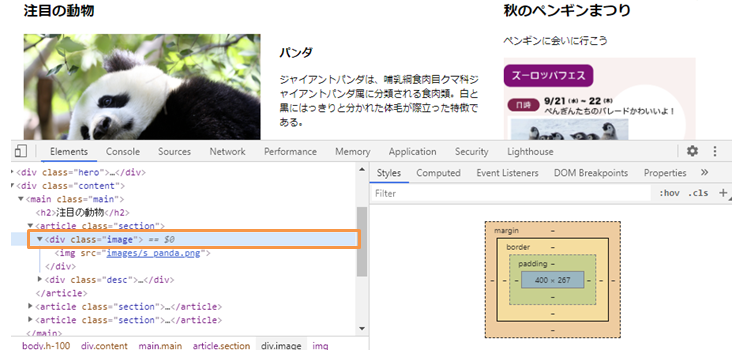
Task: Open the Performance tab
Action: pyautogui.click(x=290, y=152)
